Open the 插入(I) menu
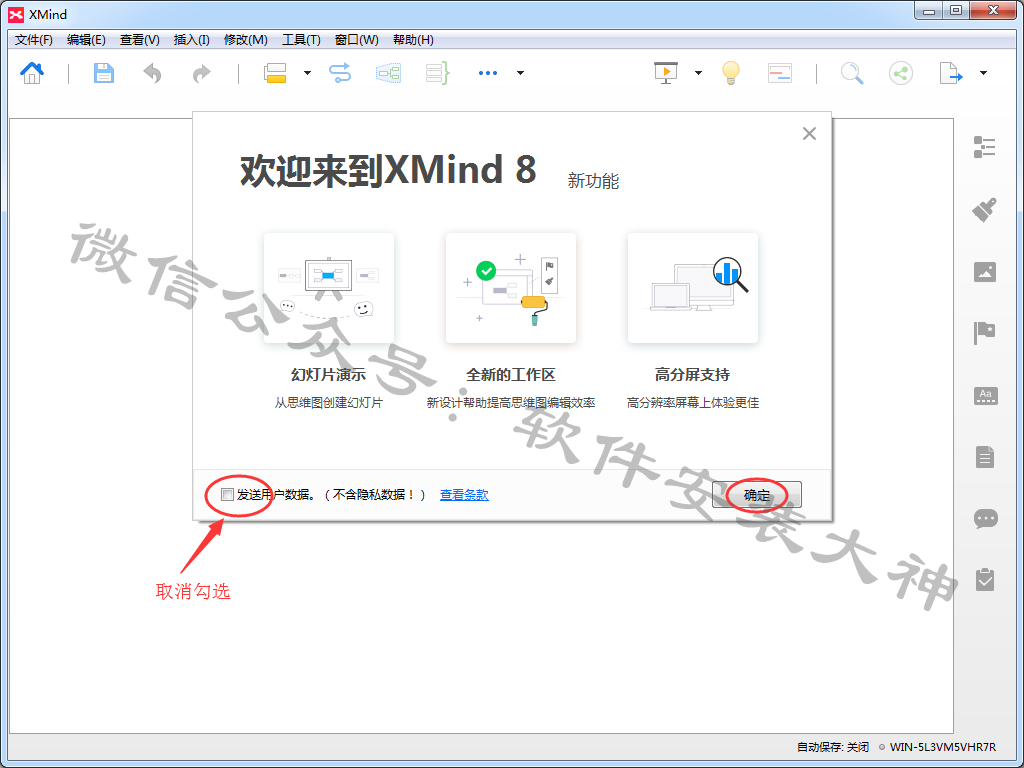The height and width of the screenshot is (768, 1024). (x=191, y=40)
